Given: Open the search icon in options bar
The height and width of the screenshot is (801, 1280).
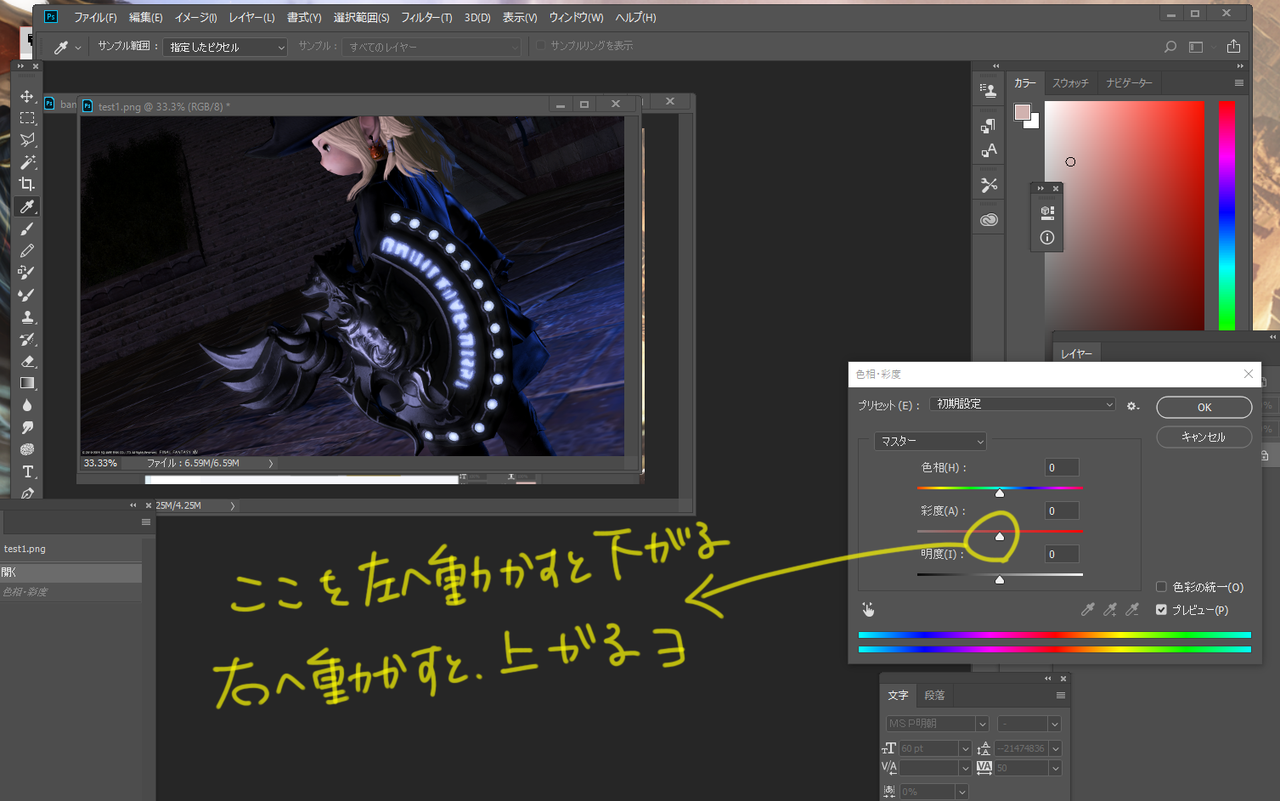Looking at the screenshot, I should [x=1170, y=47].
